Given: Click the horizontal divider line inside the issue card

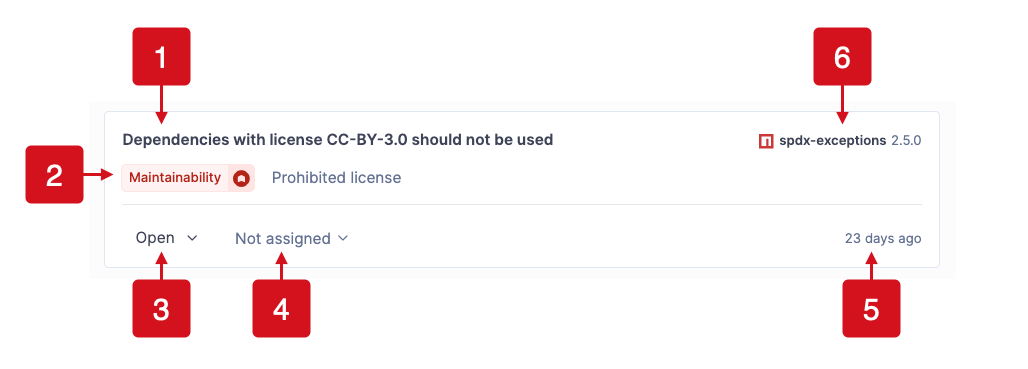Looking at the screenshot, I should [x=522, y=204].
